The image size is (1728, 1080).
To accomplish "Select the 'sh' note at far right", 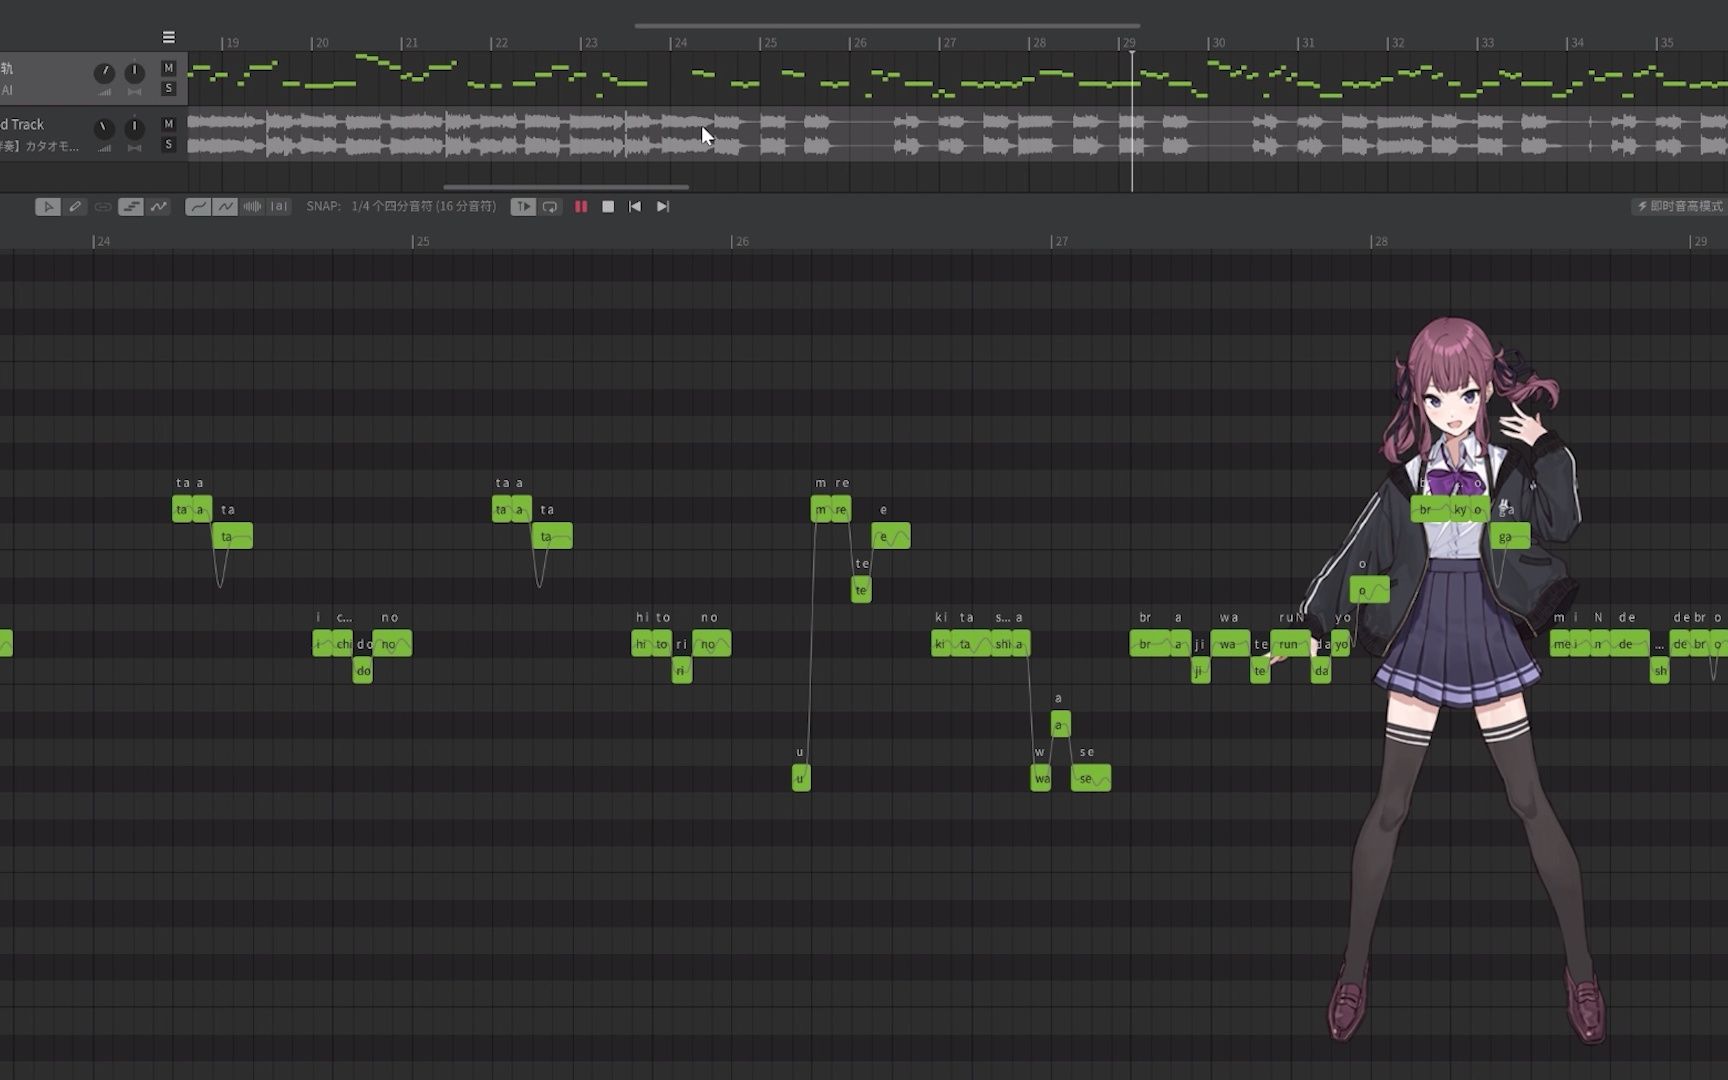I will (x=1660, y=671).
